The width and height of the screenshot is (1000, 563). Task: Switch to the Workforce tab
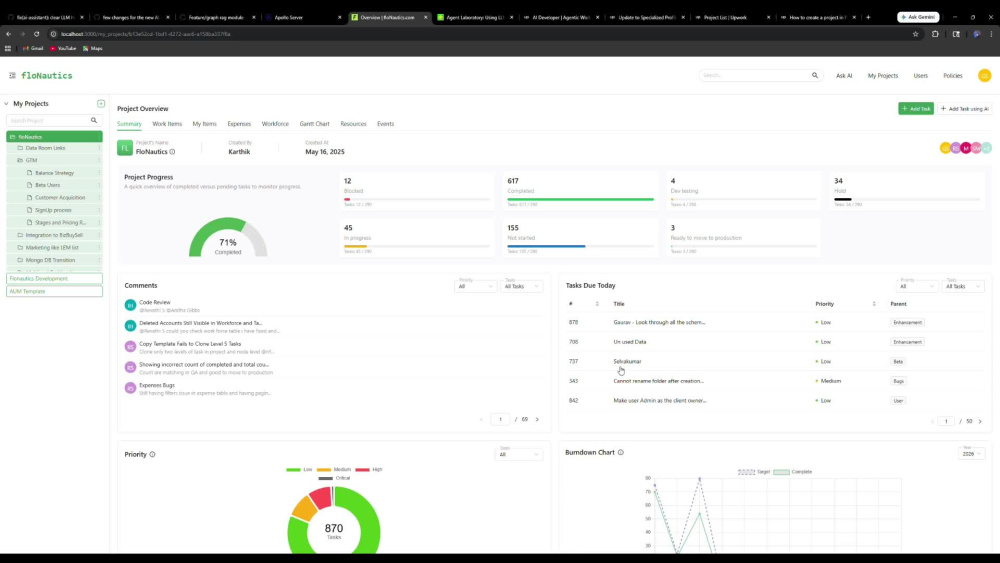(x=275, y=124)
